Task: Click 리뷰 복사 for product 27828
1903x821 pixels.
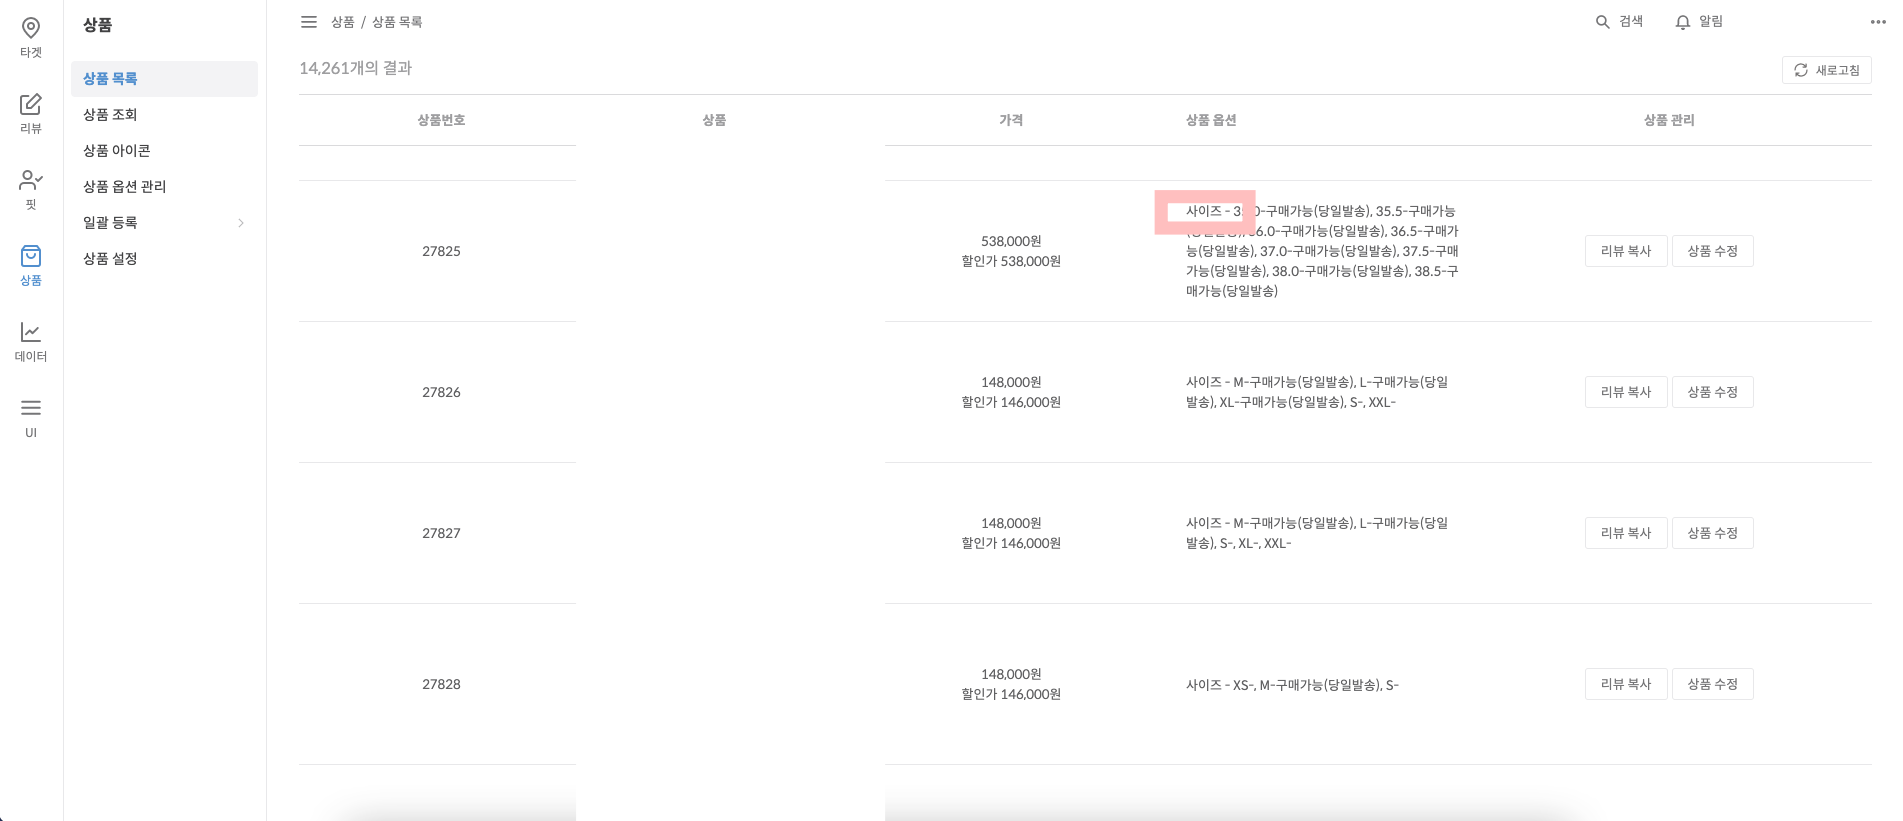Action: coord(1626,684)
